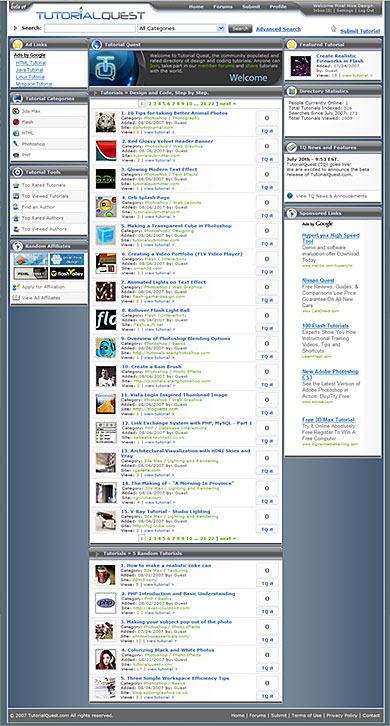Open the Forums tab in top navigation
Screen dimensions: 390x726
coord(223,6)
